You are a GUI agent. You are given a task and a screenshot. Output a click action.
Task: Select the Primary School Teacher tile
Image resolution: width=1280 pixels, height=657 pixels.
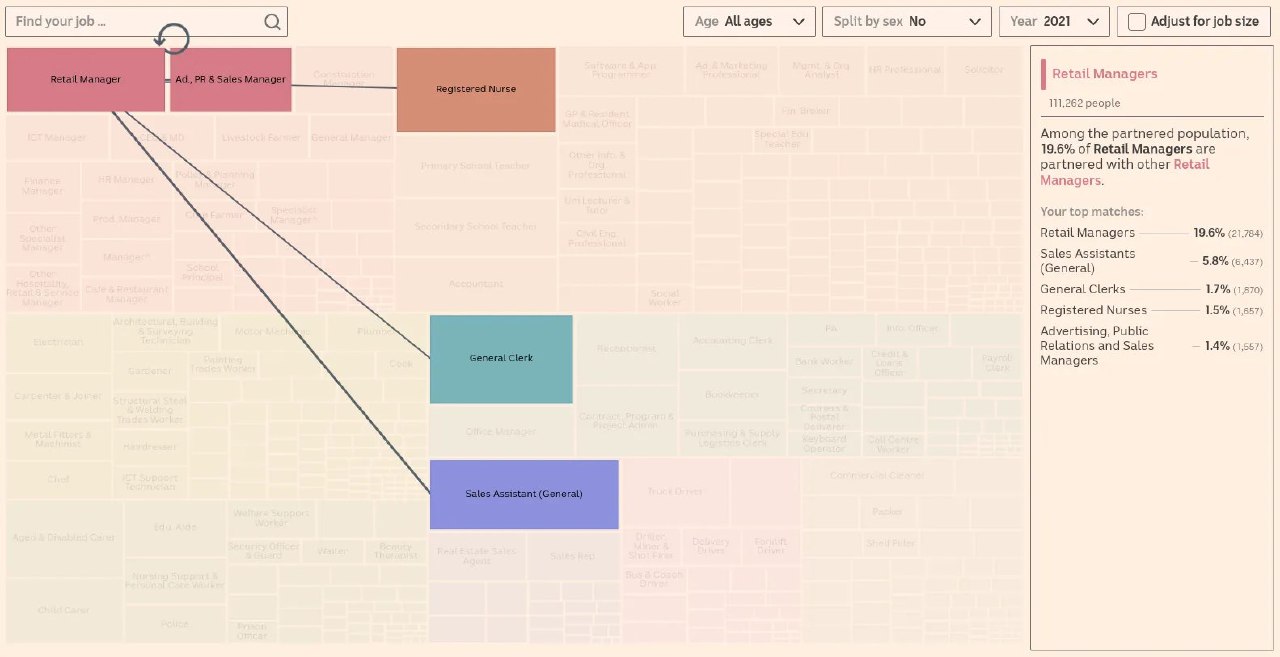(475, 166)
